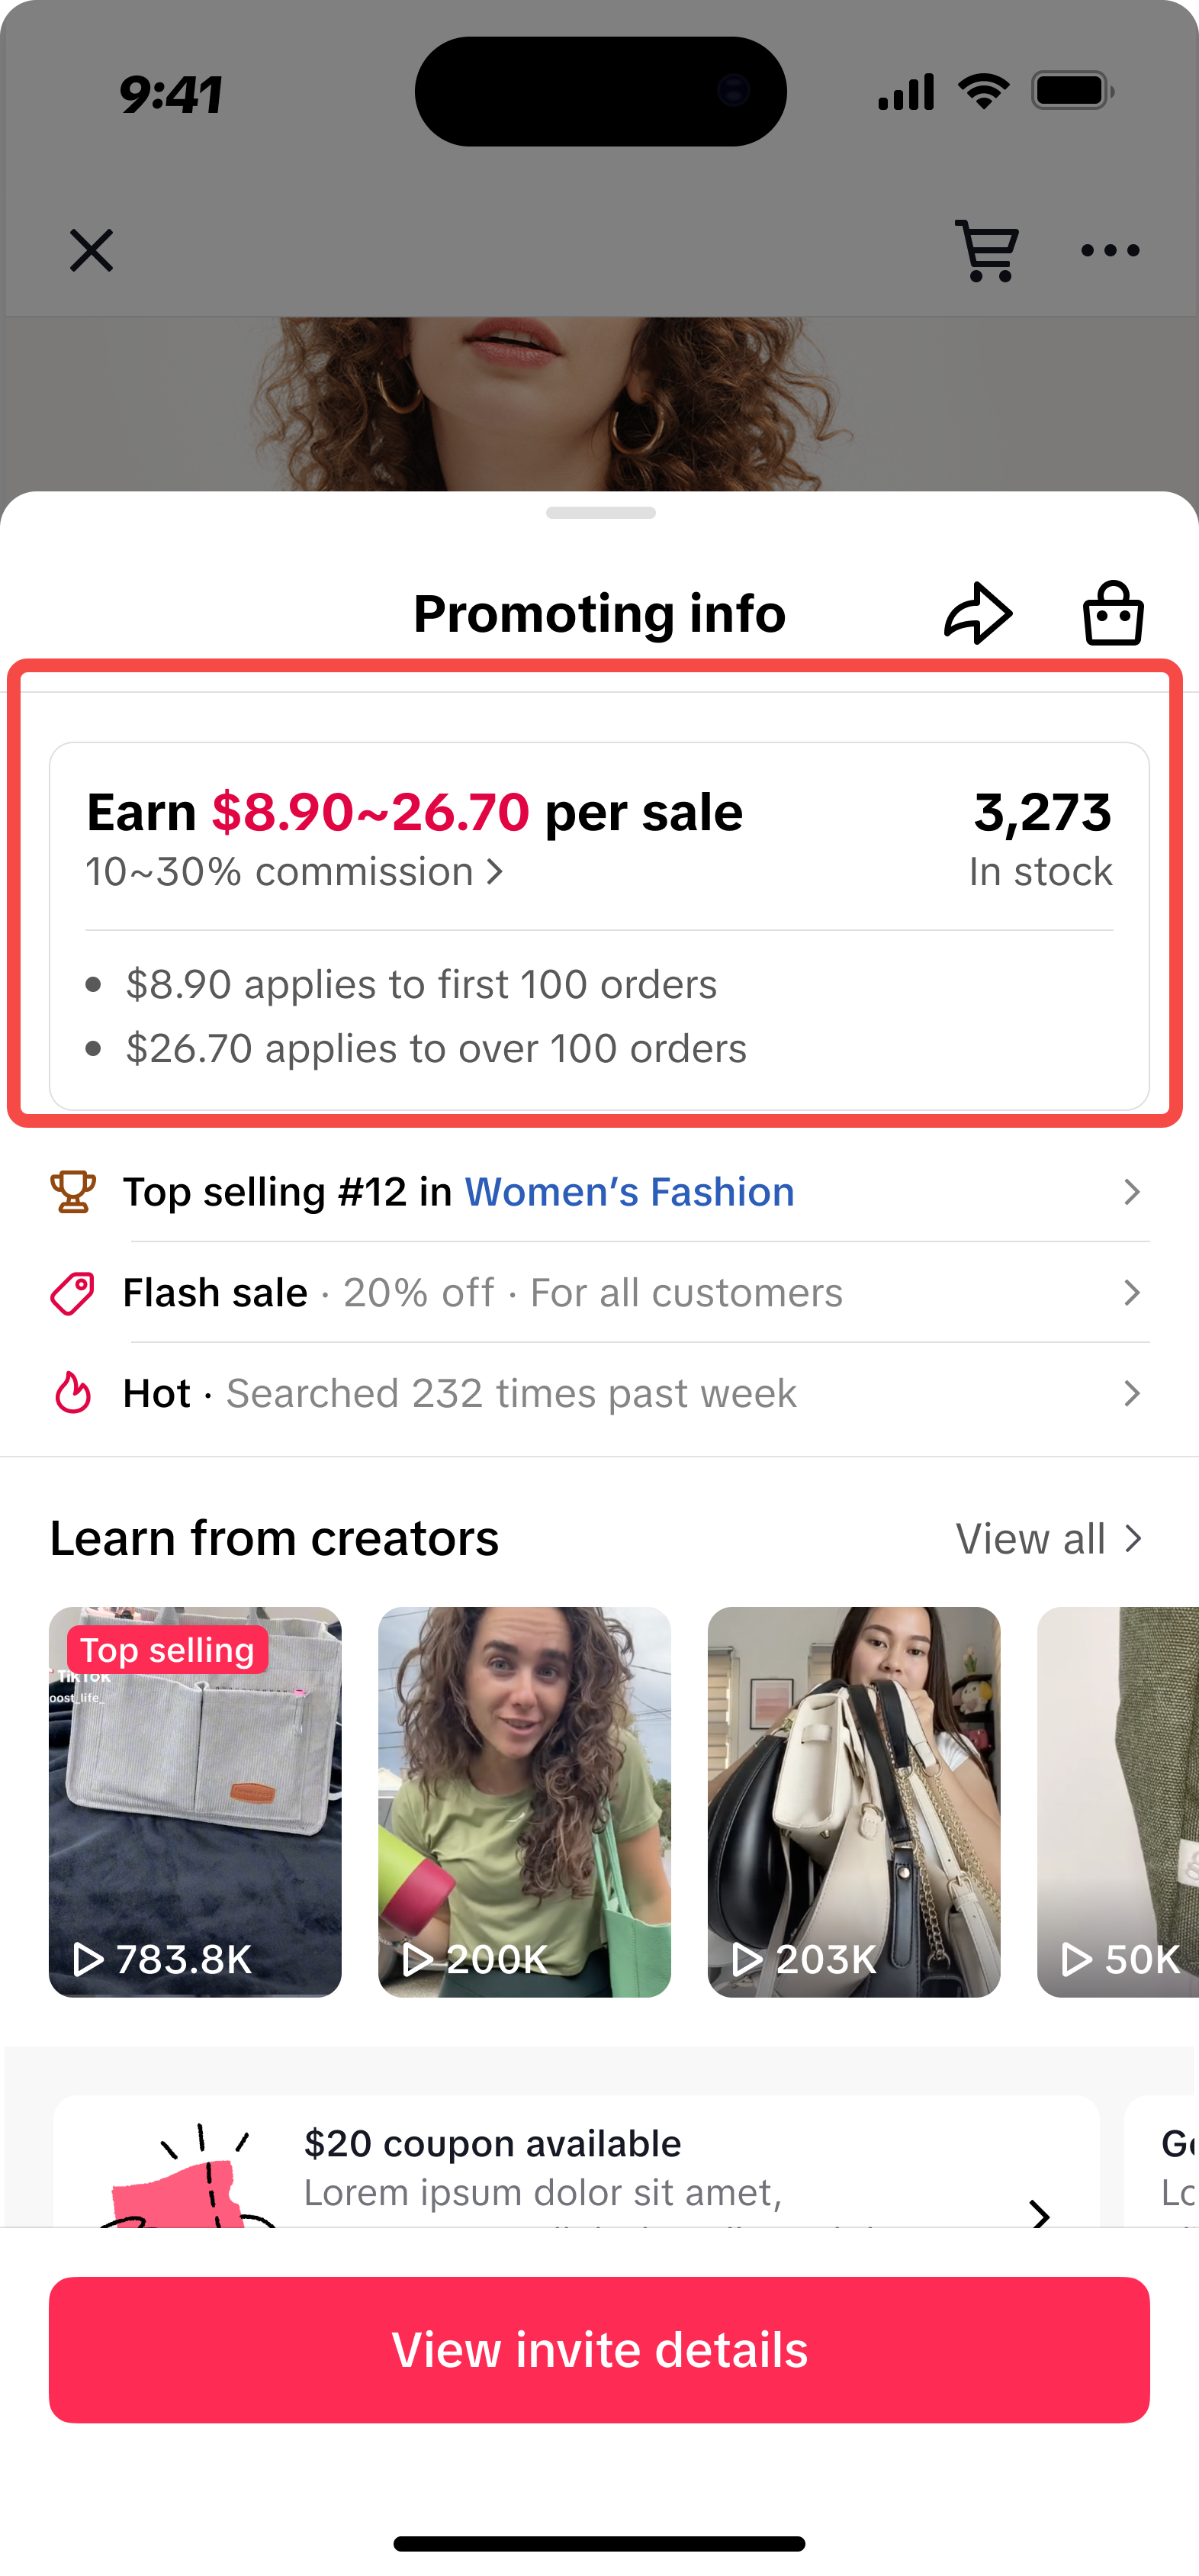This screenshot has width=1199, height=2576.
Task: Tap the trophy icon for top selling
Action: tap(73, 1192)
